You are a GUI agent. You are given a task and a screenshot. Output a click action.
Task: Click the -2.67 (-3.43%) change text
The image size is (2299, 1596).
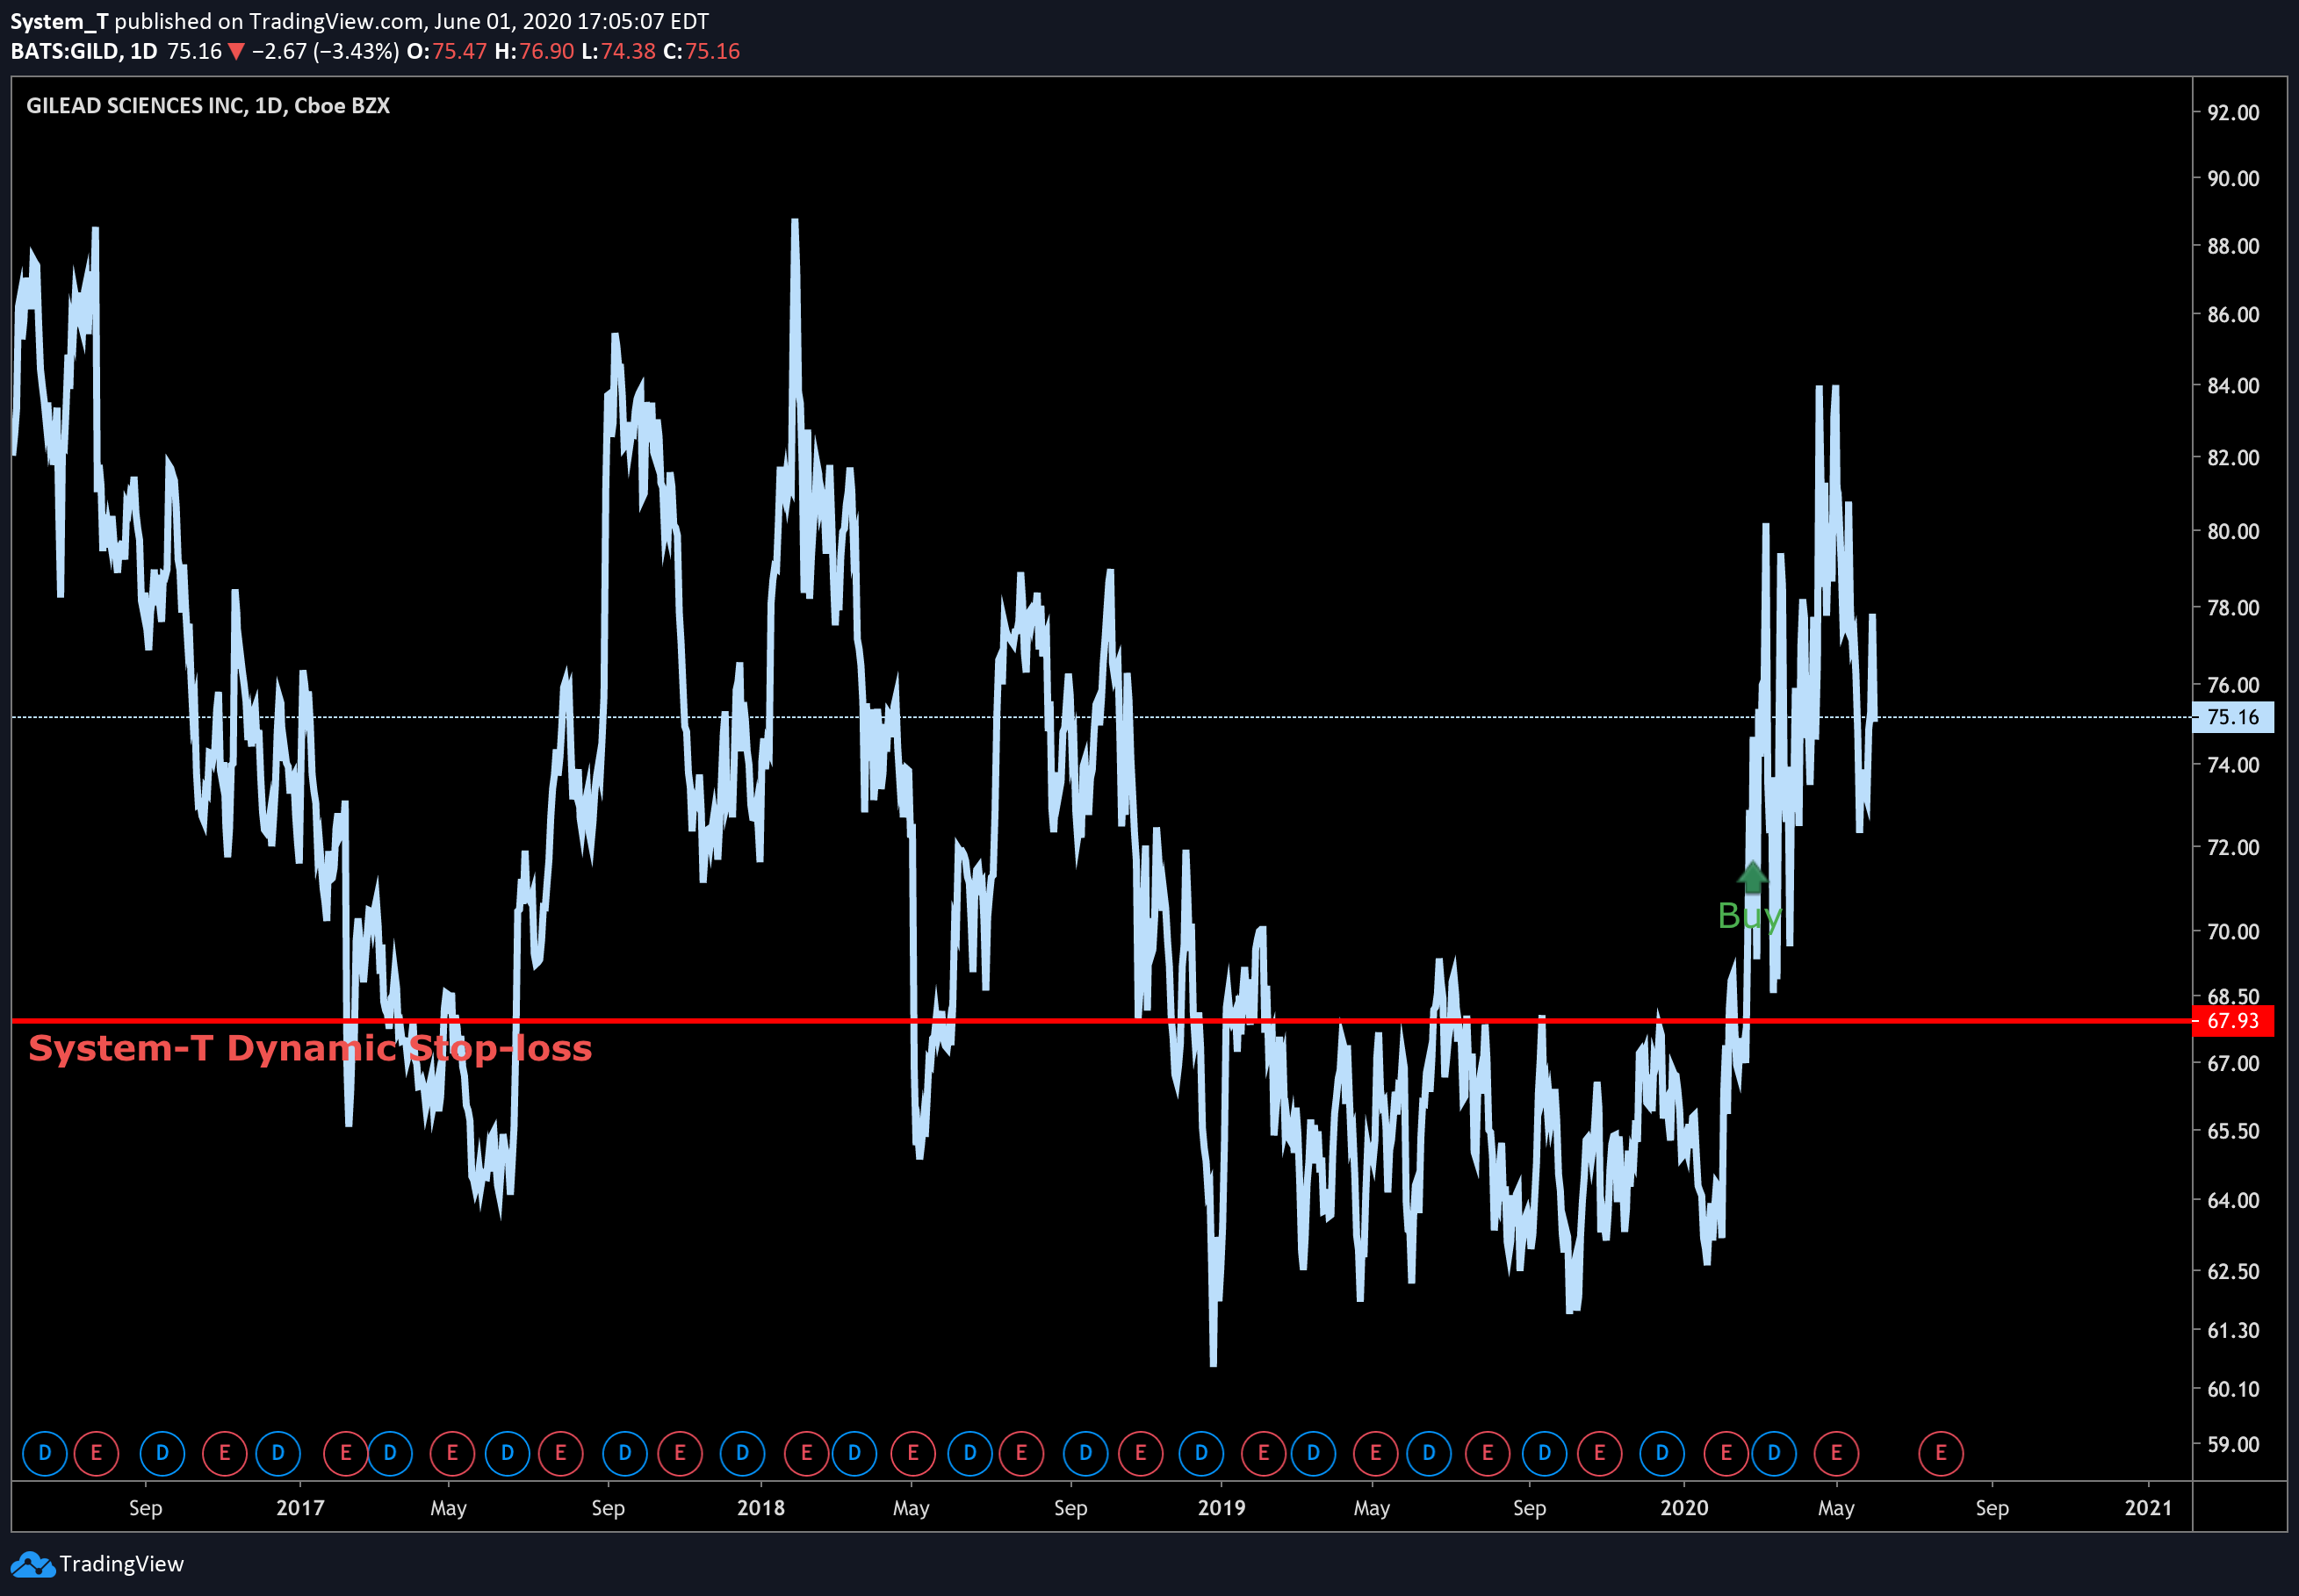[325, 52]
